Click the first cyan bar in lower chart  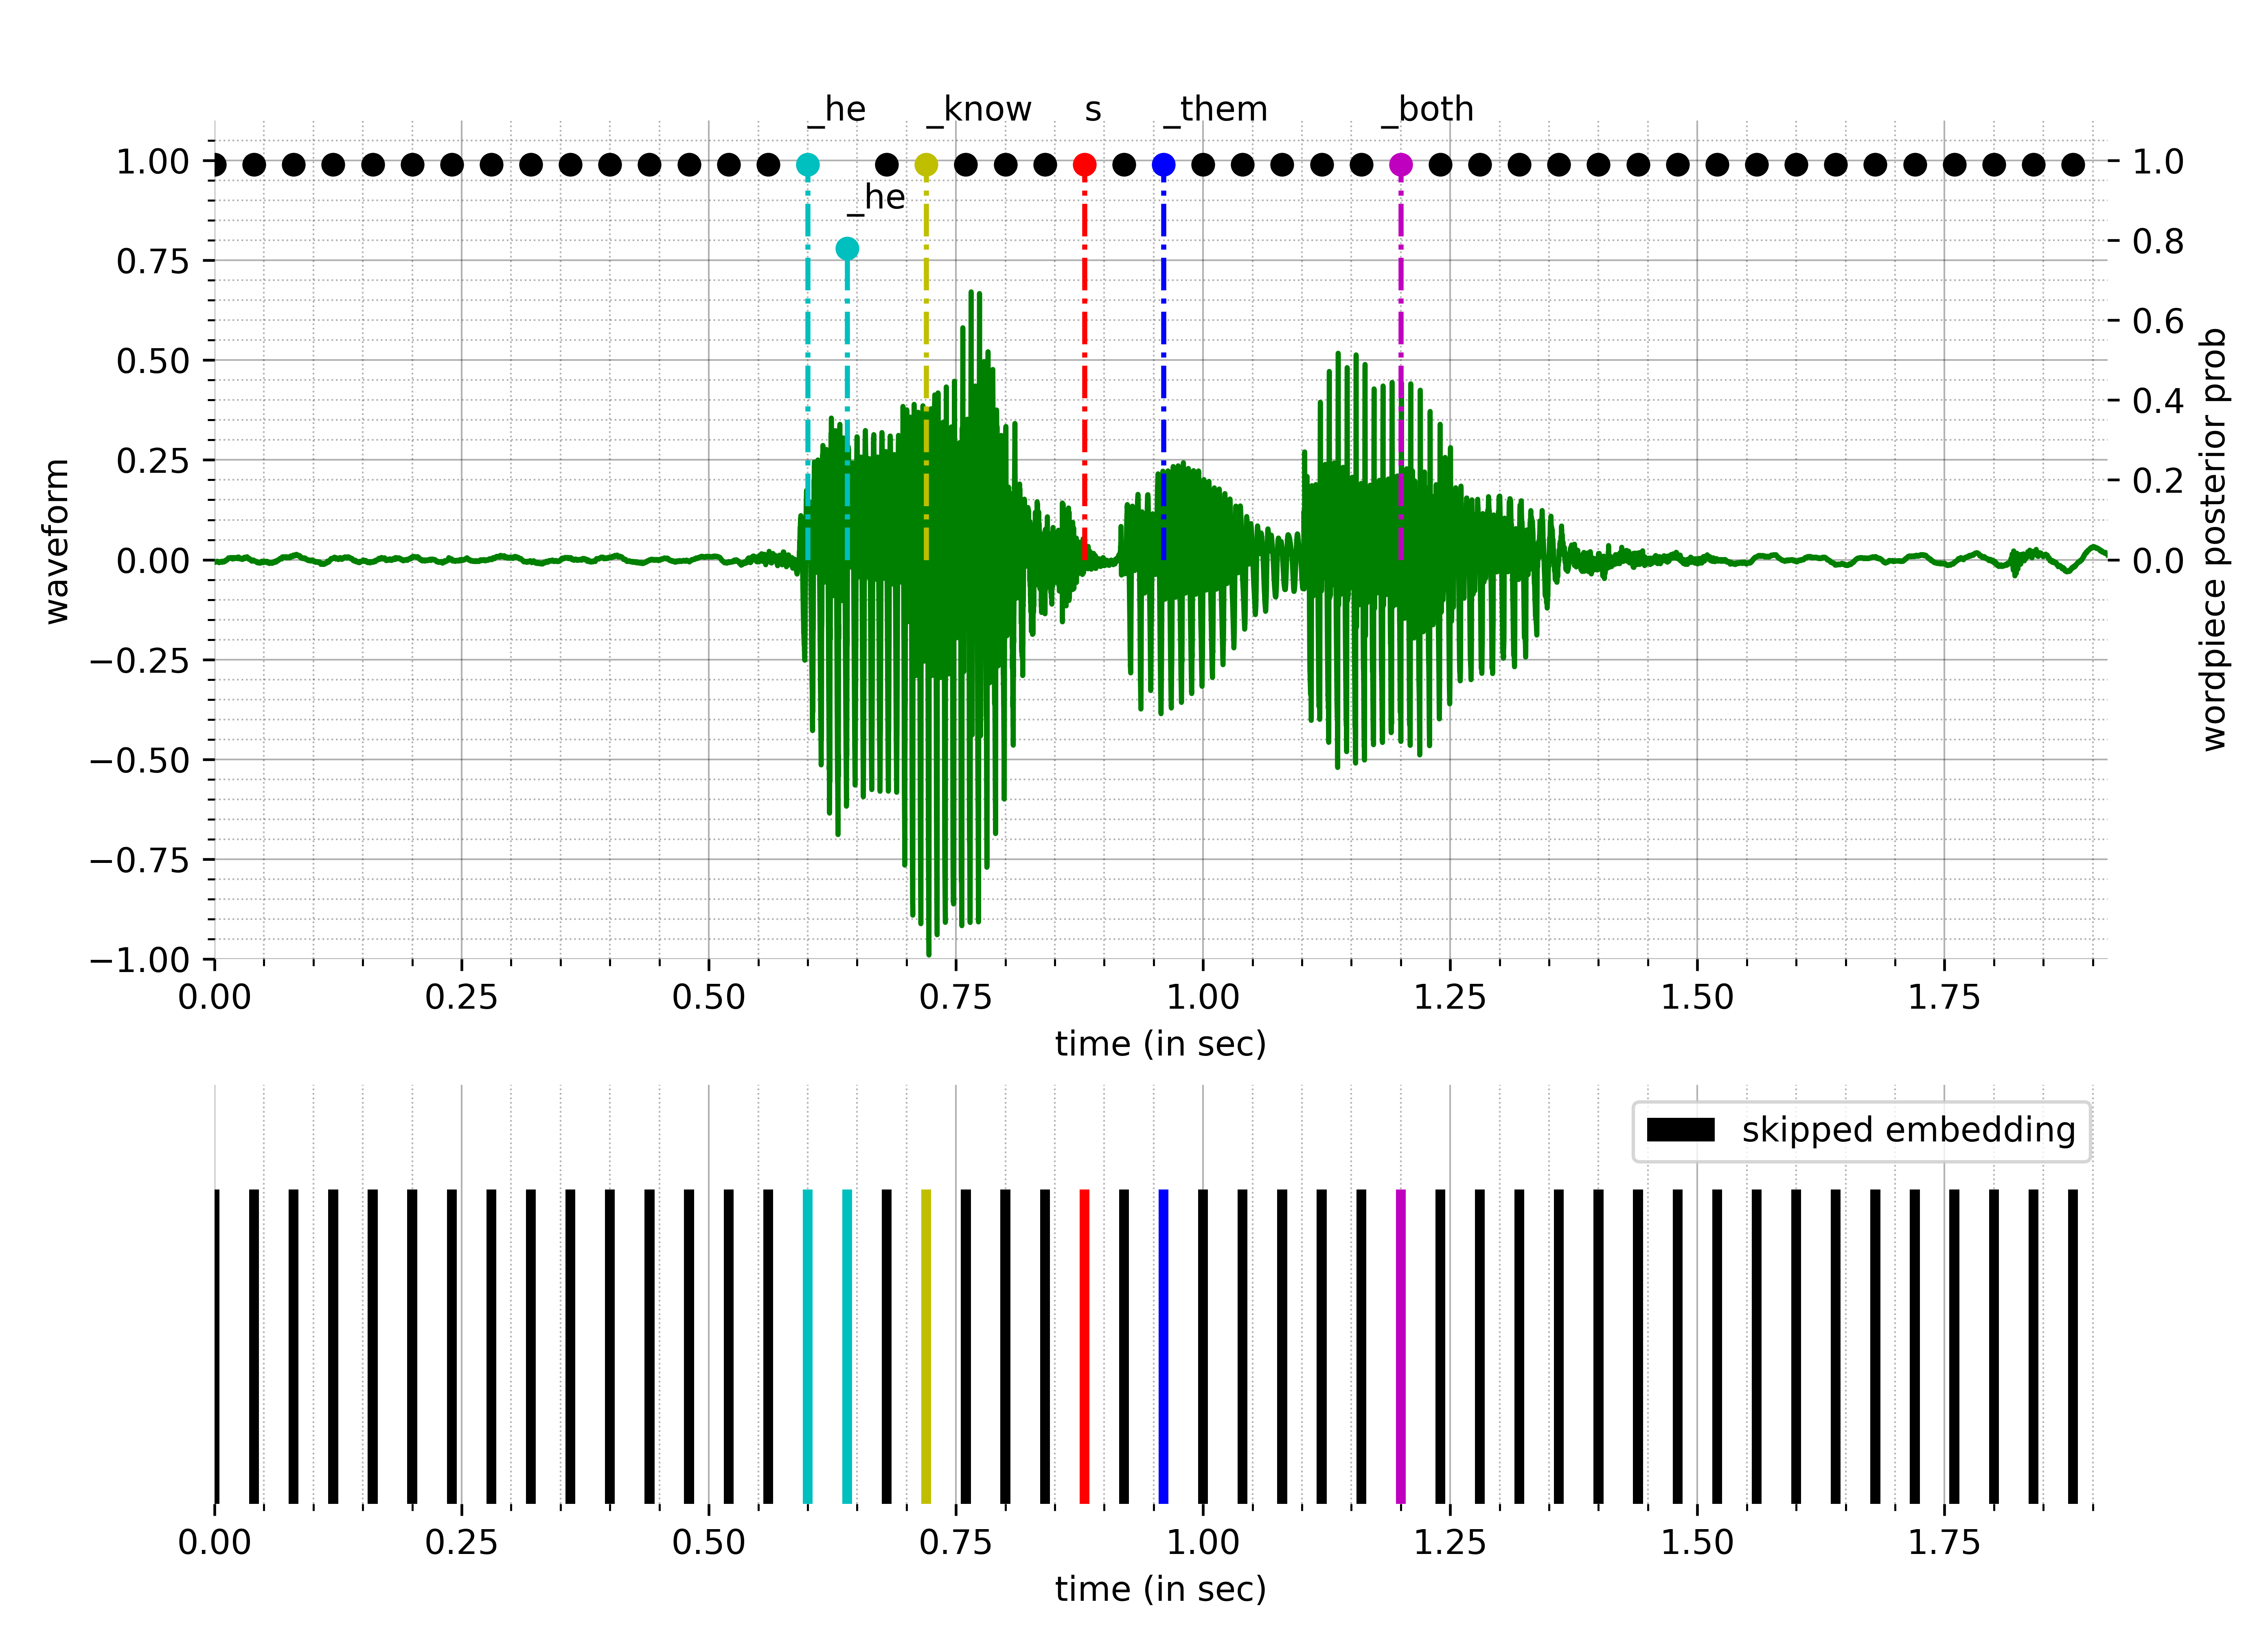pos(808,1345)
